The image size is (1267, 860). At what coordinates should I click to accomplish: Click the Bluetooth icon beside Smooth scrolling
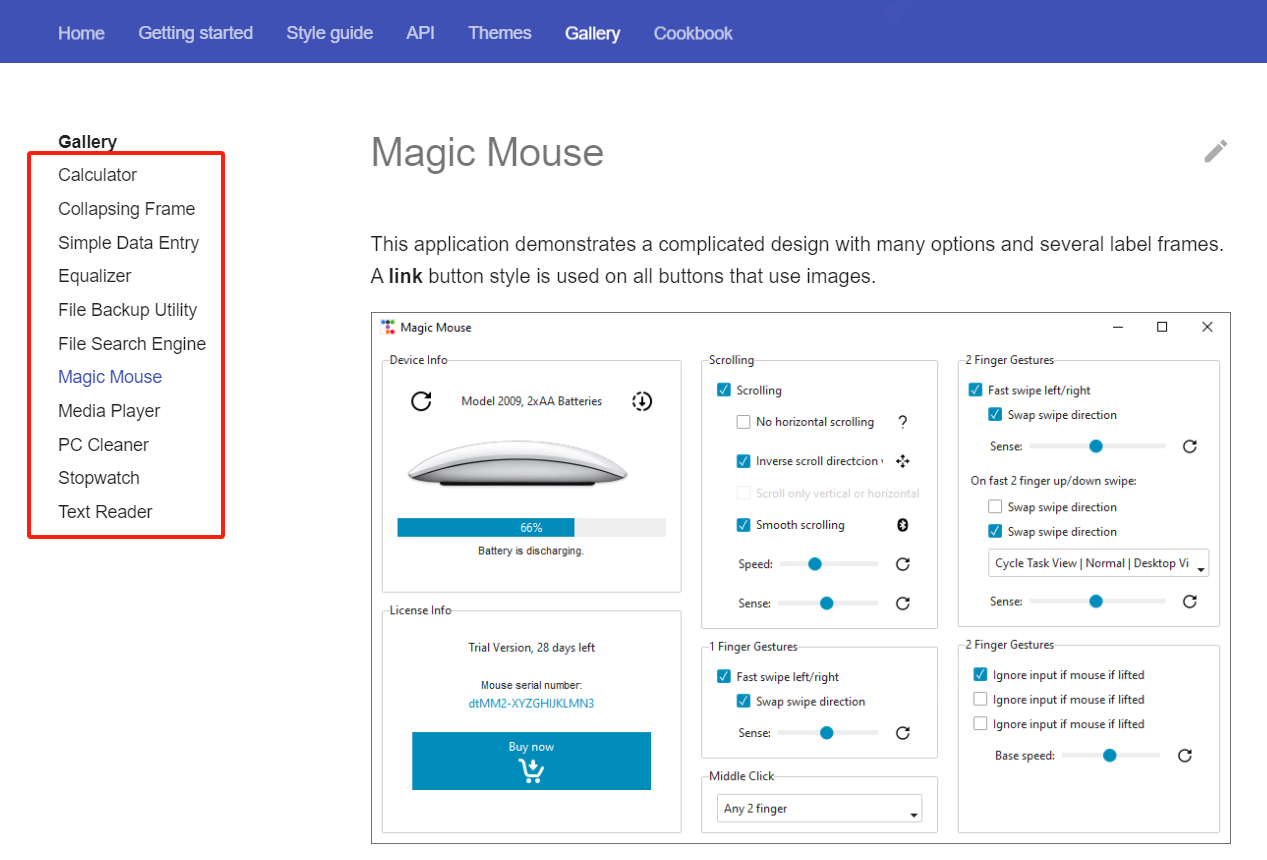coord(902,525)
